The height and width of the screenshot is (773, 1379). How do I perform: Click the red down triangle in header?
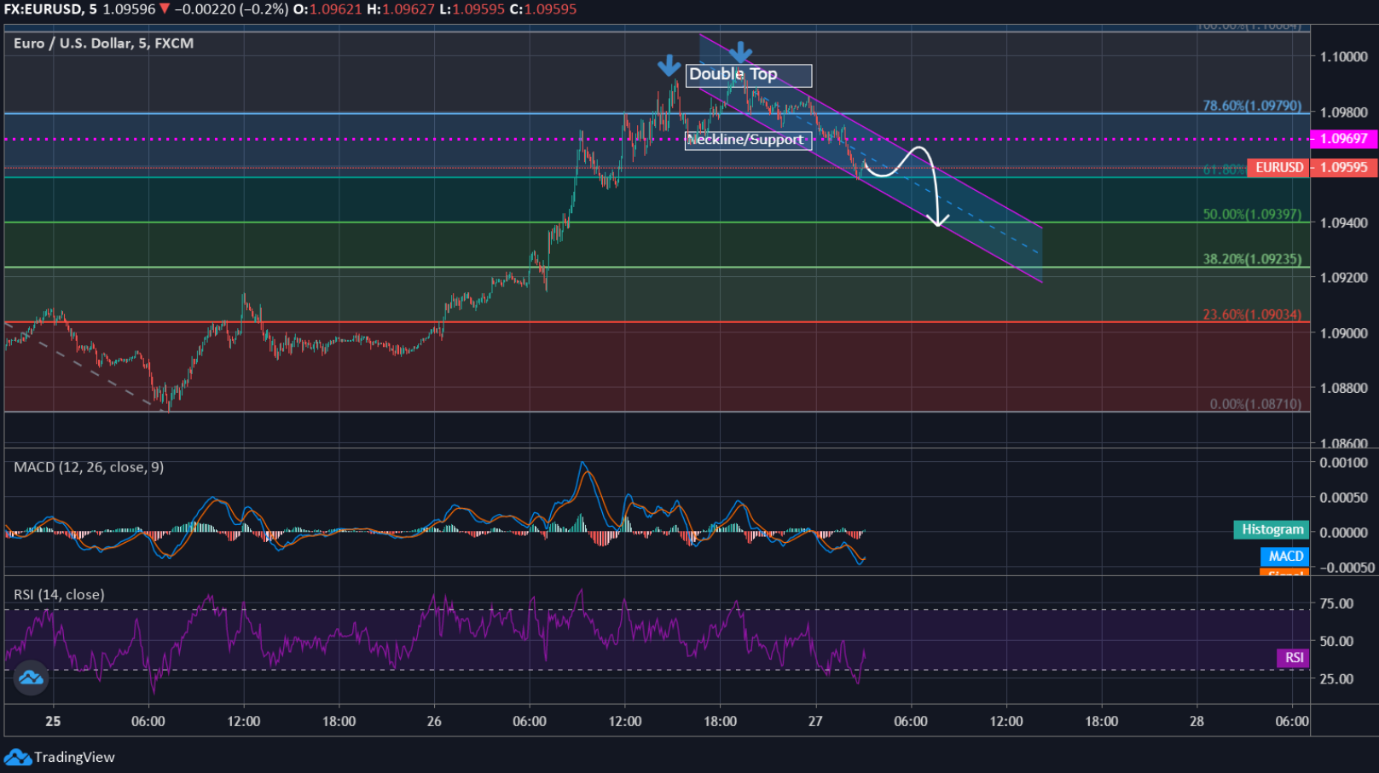pyautogui.click(x=164, y=9)
